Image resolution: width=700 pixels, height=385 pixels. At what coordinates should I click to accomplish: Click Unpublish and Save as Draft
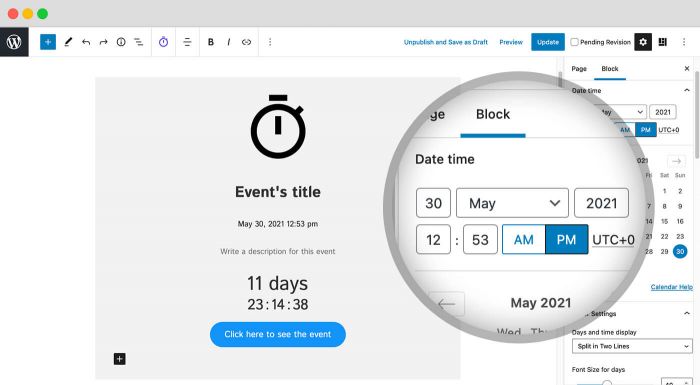click(x=446, y=42)
